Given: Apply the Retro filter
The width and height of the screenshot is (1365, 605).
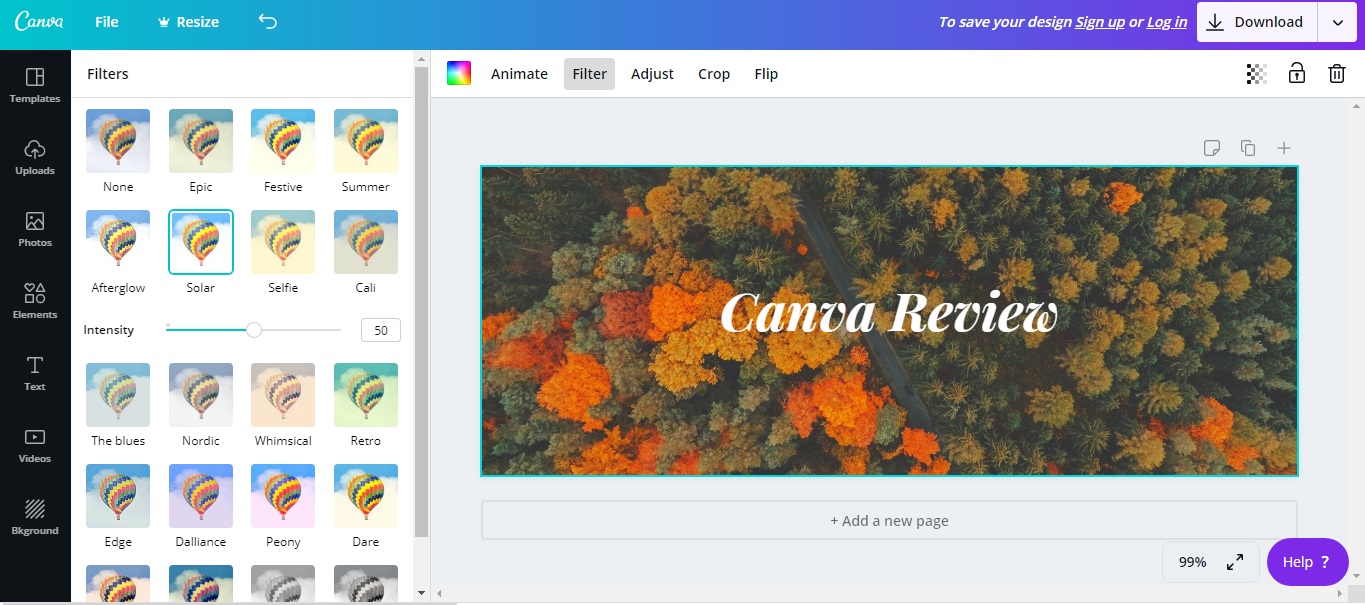Looking at the screenshot, I should 366,395.
